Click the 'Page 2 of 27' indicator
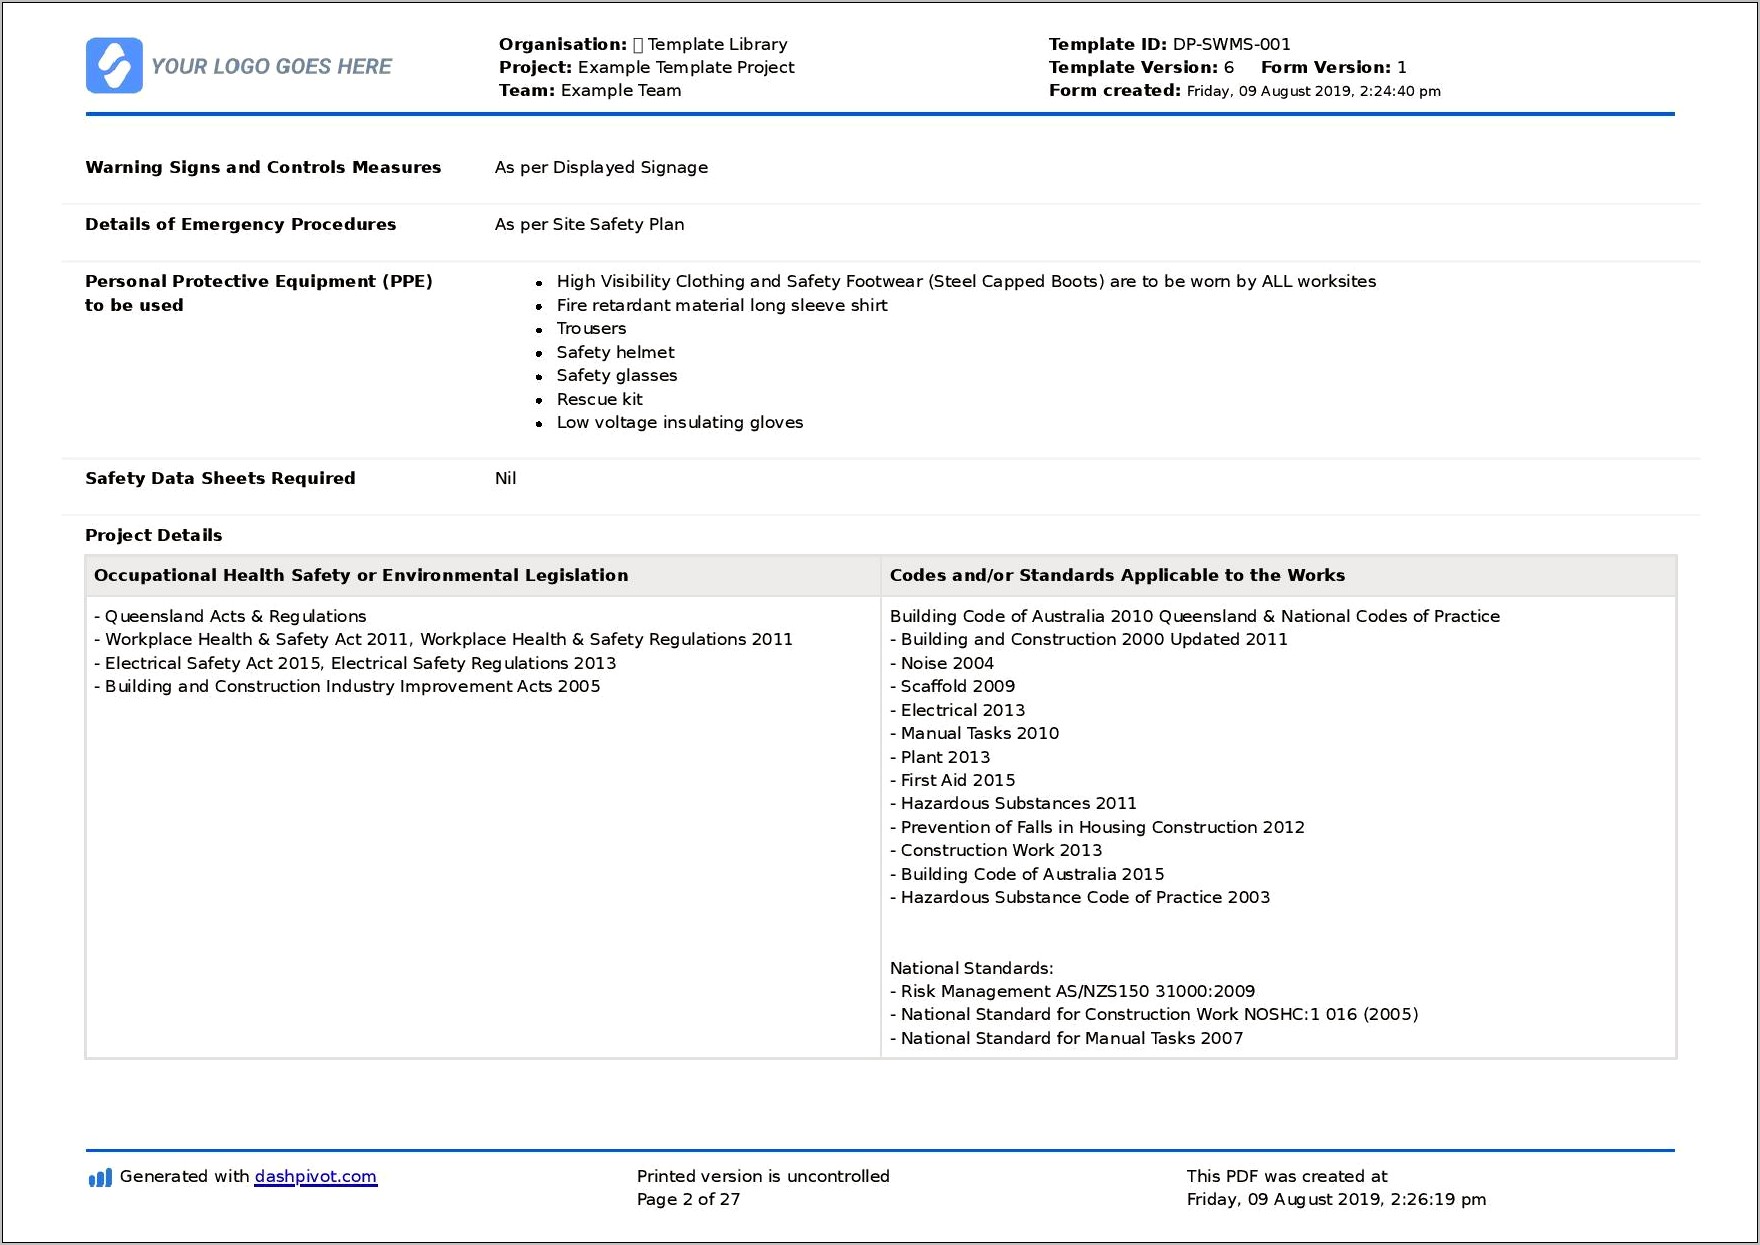1760x1245 pixels. click(x=688, y=1199)
